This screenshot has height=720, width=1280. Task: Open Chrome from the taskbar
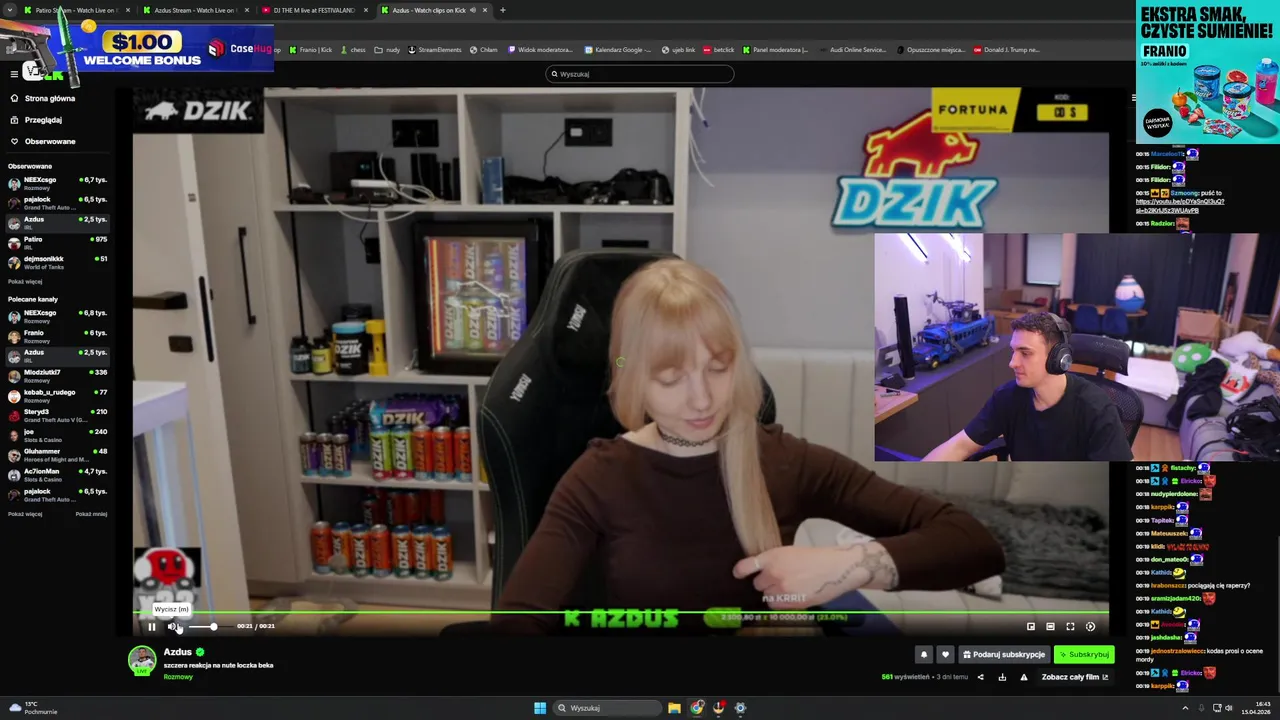pos(697,708)
